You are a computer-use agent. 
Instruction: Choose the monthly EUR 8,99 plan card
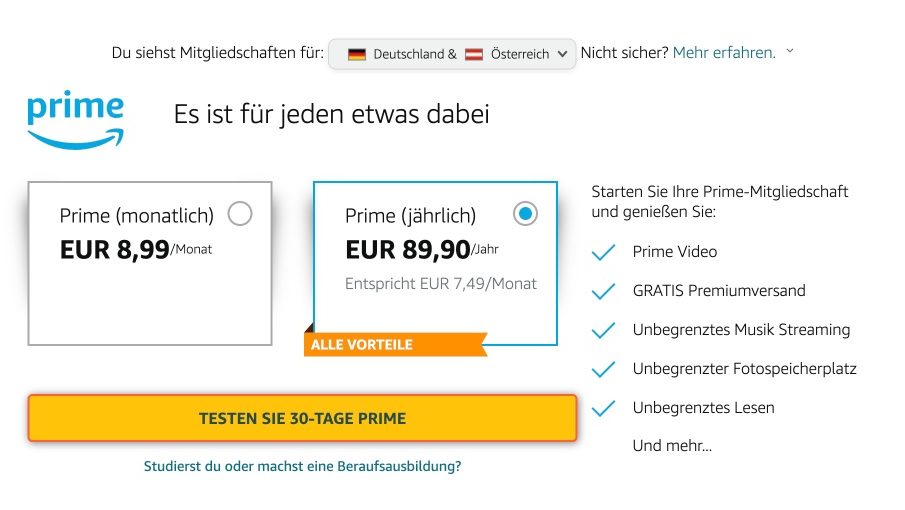(x=150, y=290)
